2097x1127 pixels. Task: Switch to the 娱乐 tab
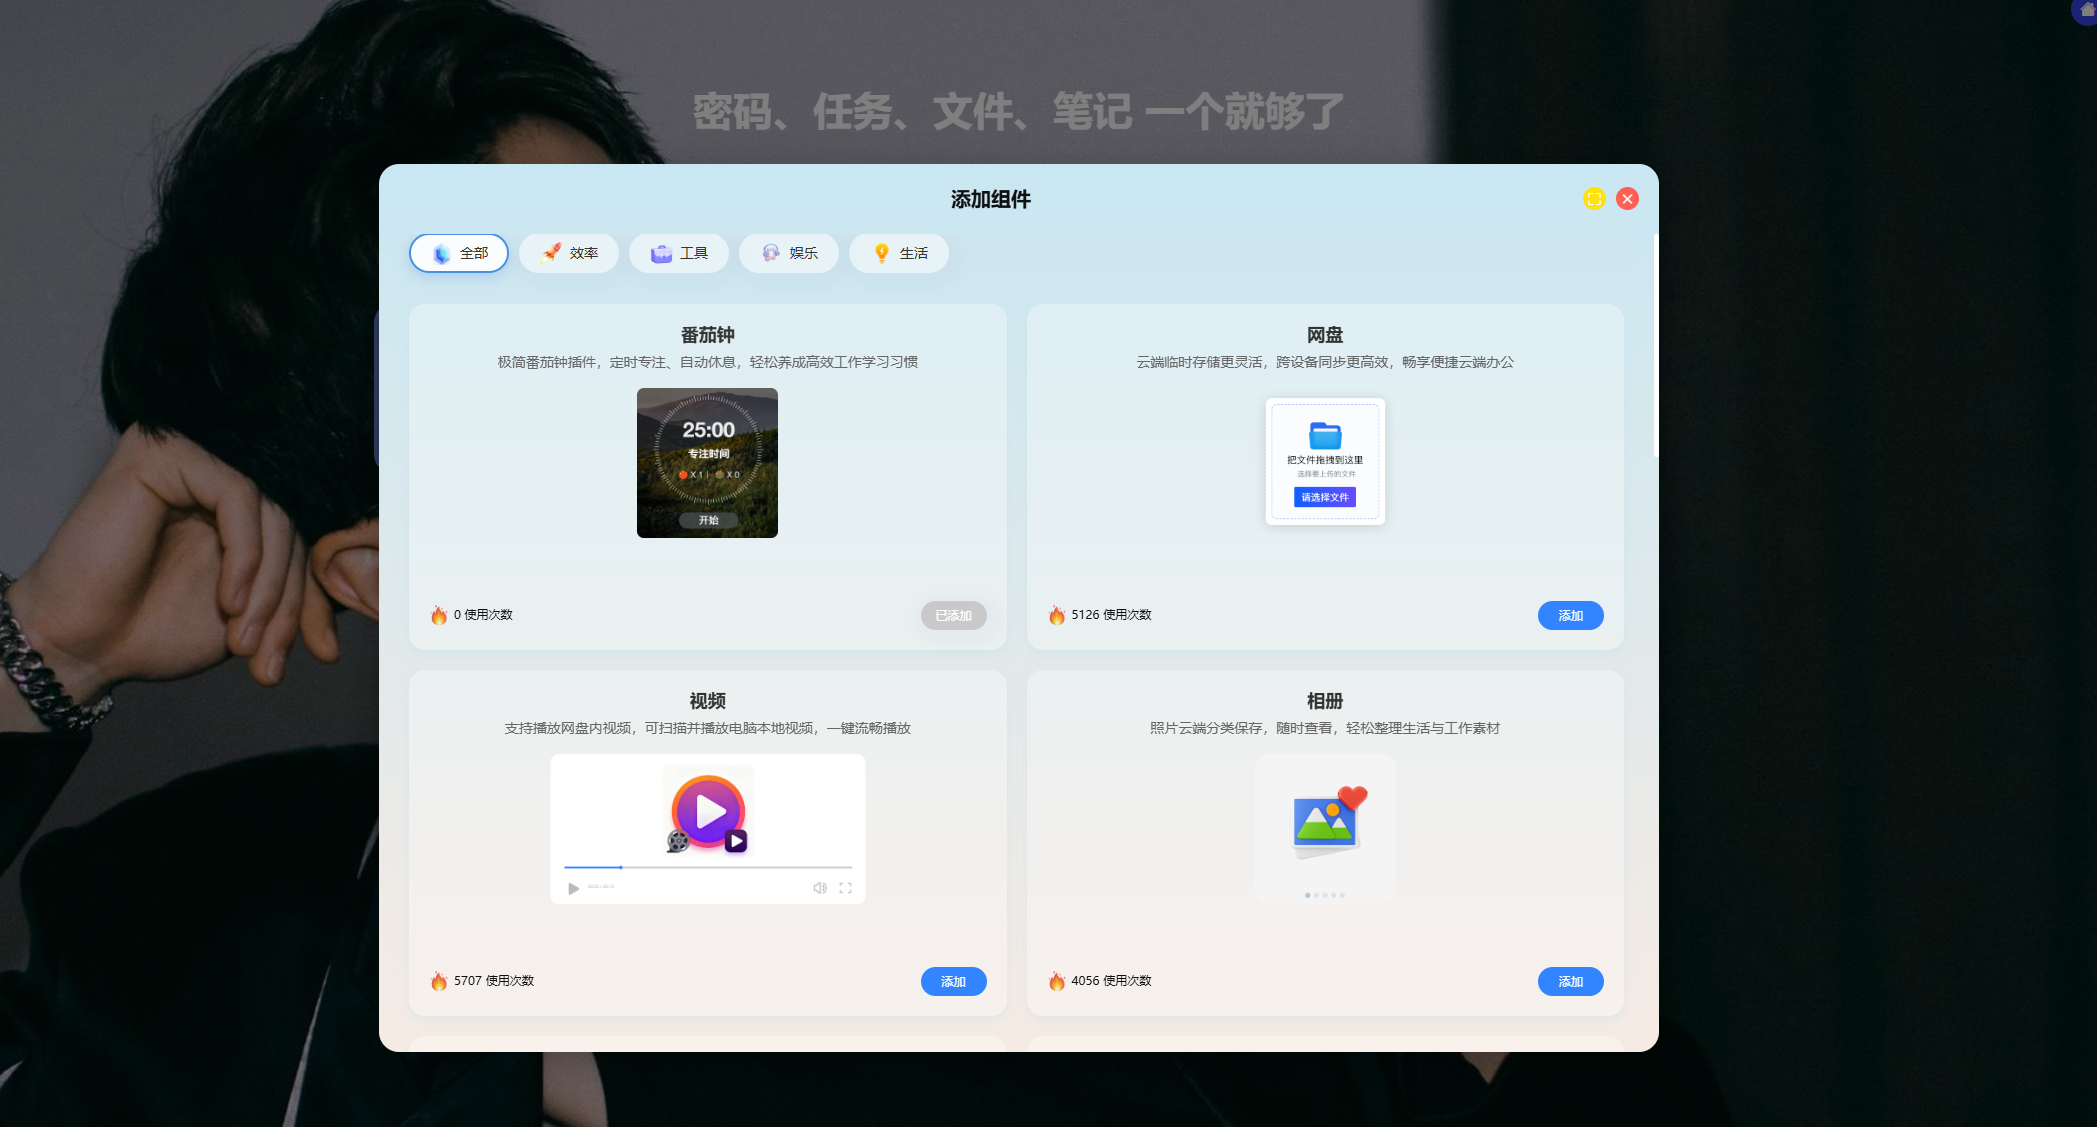pos(789,253)
